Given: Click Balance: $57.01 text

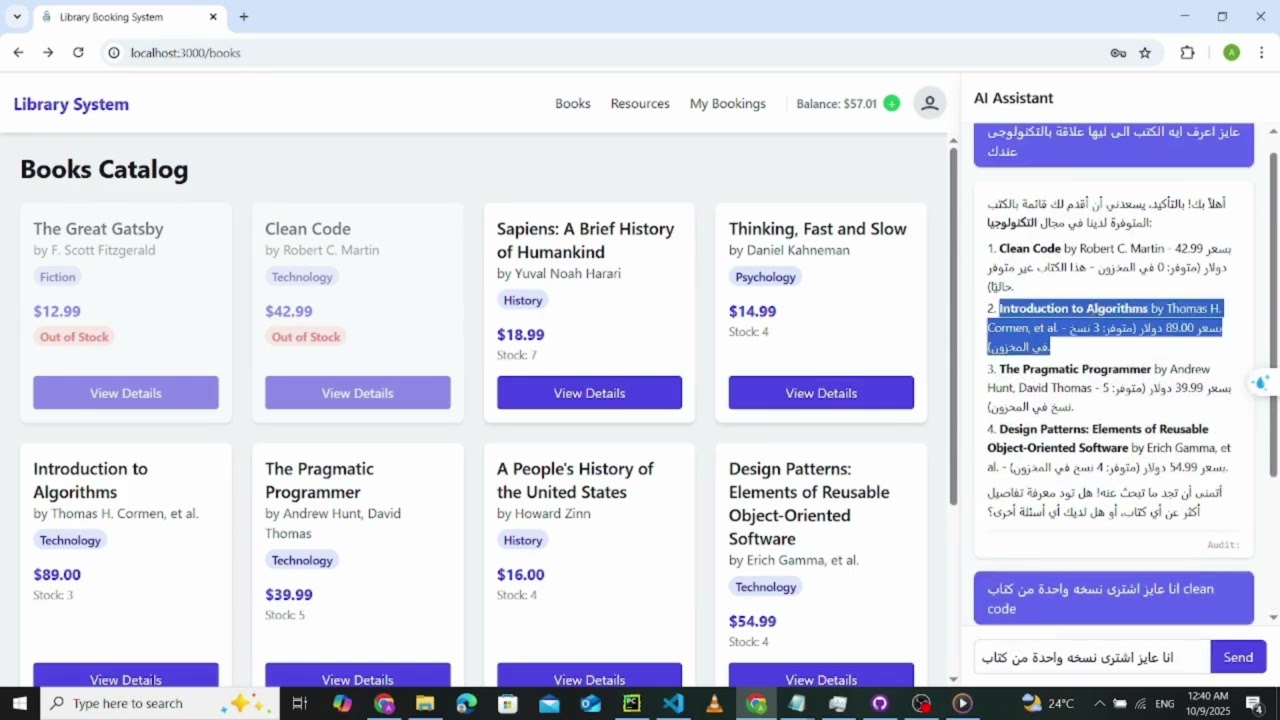Looking at the screenshot, I should 836,104.
